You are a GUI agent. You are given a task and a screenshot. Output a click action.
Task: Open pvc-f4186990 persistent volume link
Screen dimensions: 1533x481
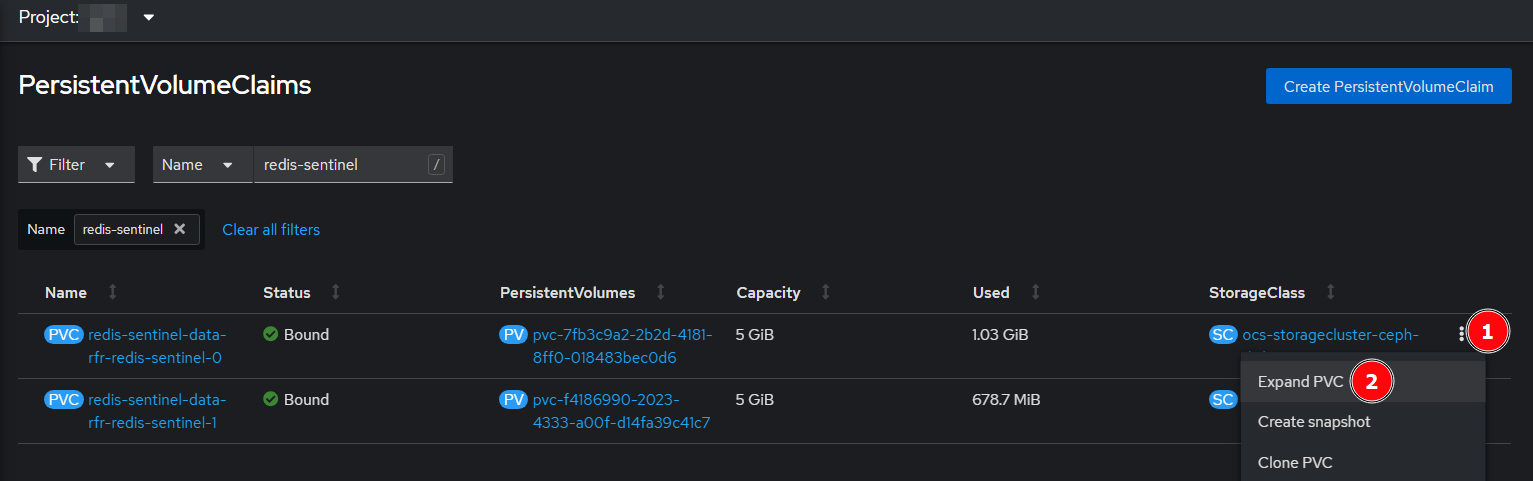(621, 411)
